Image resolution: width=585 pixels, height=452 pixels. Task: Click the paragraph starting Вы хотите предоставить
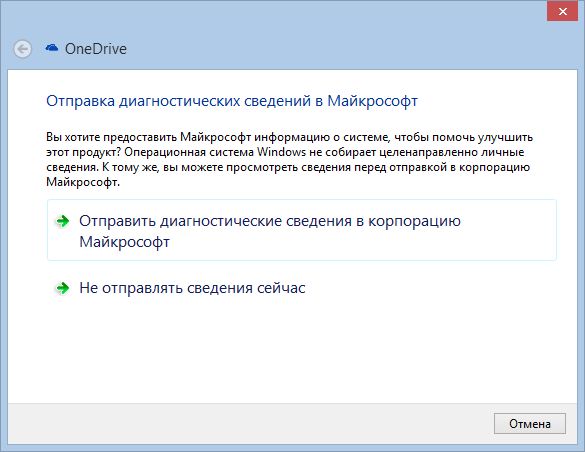289,160
